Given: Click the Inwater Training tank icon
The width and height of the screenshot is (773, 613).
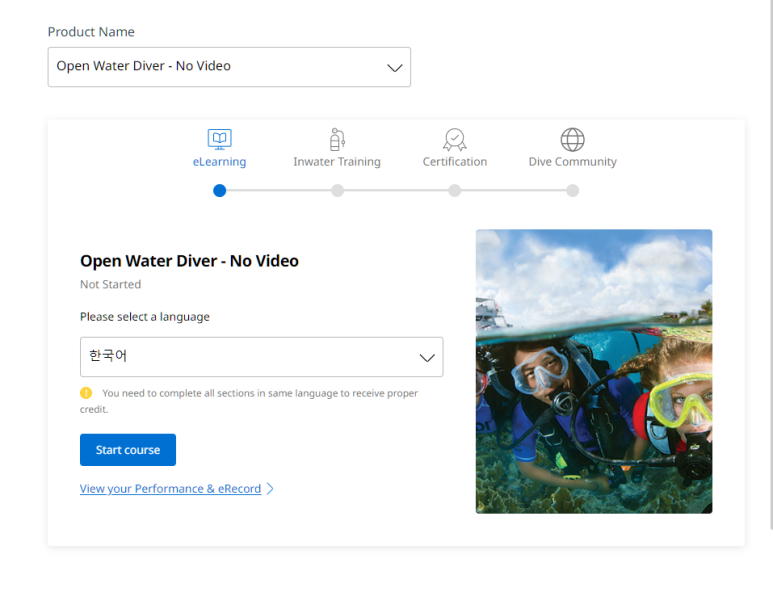Looking at the screenshot, I should [337, 139].
